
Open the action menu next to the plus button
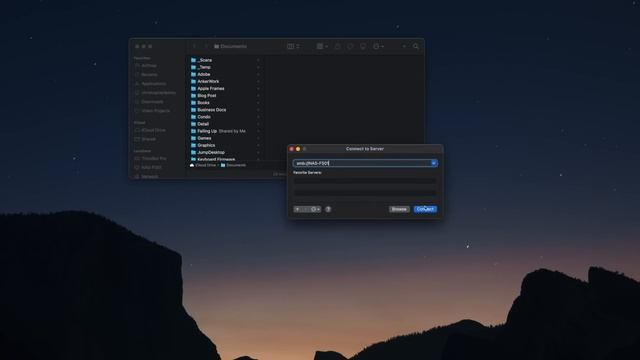pos(315,209)
